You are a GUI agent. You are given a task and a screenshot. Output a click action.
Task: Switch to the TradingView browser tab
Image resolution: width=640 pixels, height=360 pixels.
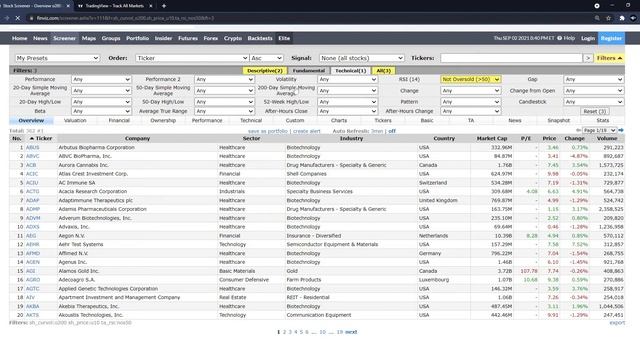114,6
